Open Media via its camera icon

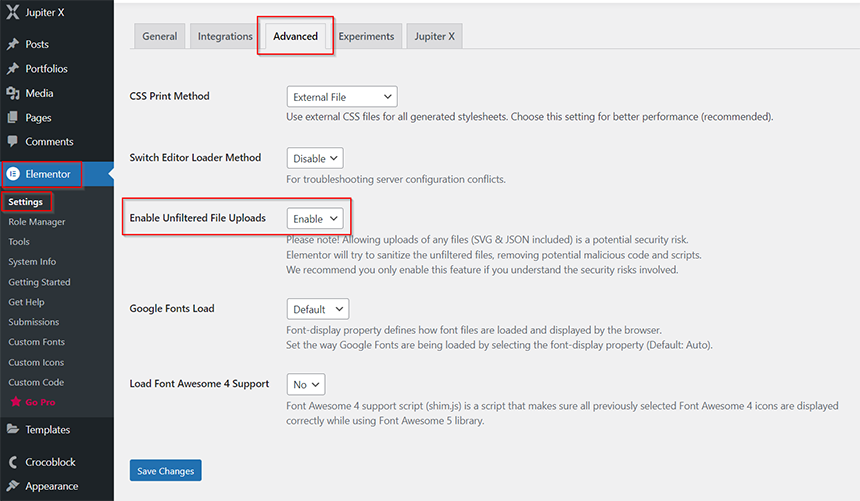pos(13,93)
